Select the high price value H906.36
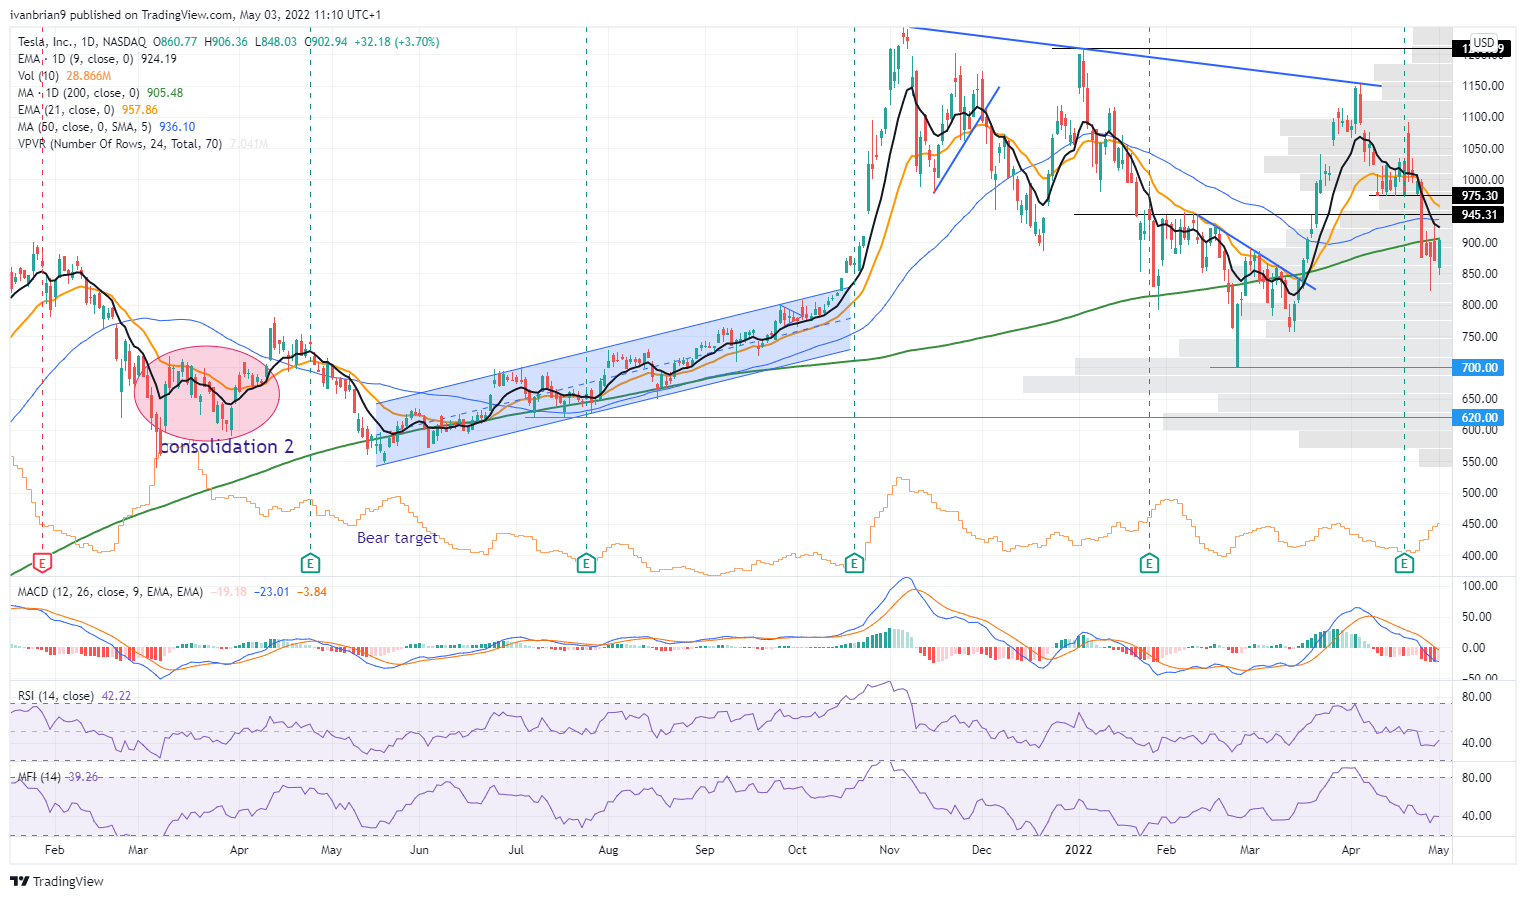The width and height of the screenshot is (1526, 899). tap(226, 42)
